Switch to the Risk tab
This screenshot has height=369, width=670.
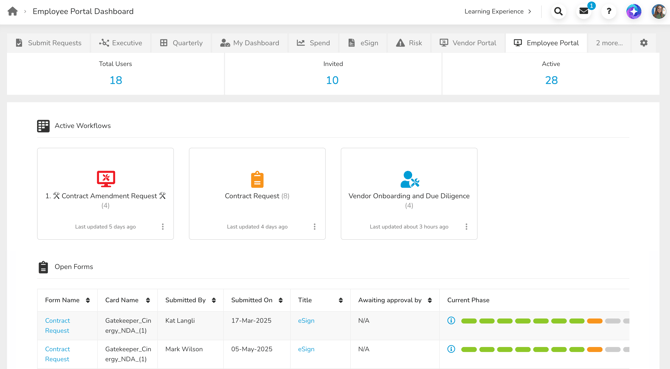click(409, 43)
